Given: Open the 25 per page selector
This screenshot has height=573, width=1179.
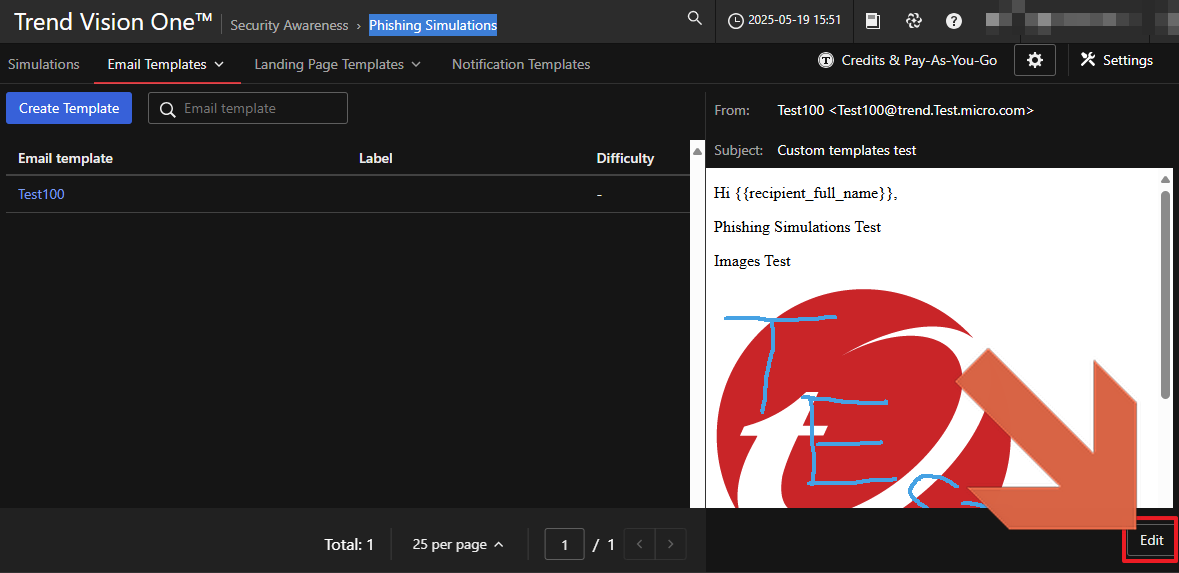Looking at the screenshot, I should pyautogui.click(x=458, y=544).
